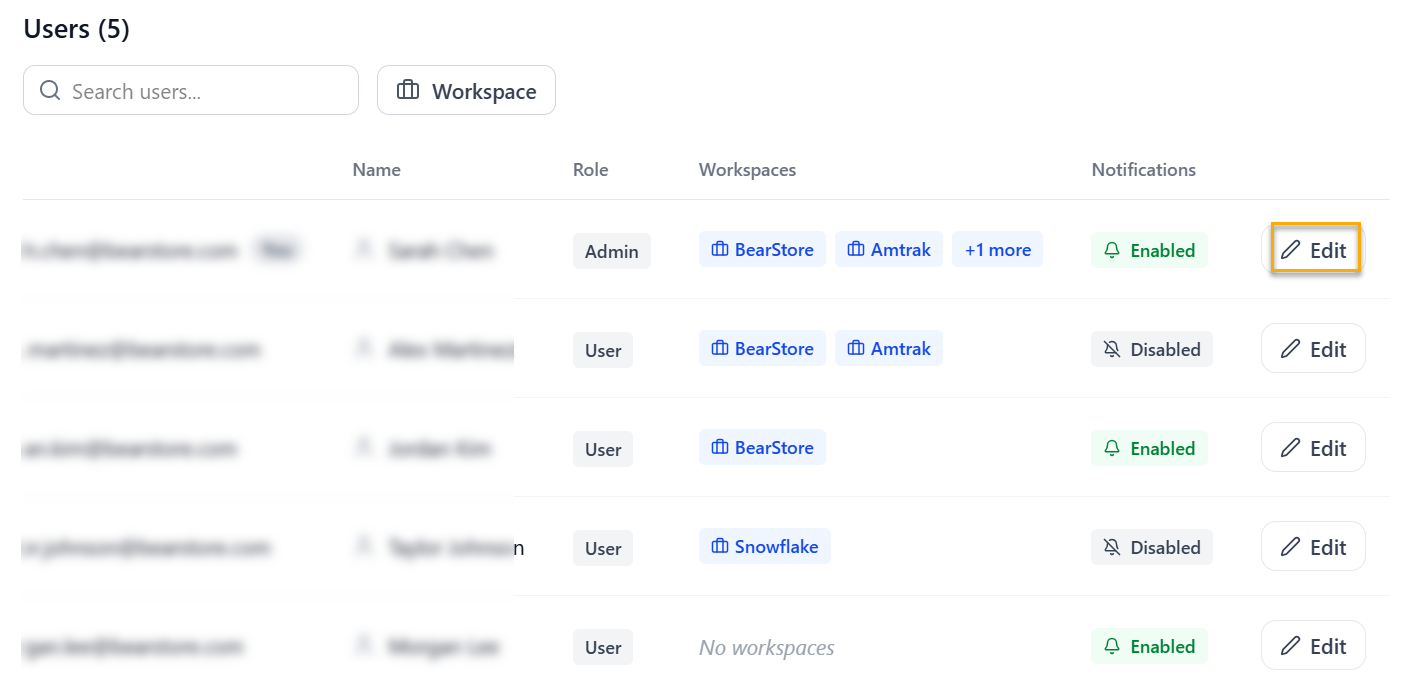Open the Workspace filter dropdown
Image resolution: width=1416 pixels, height=688 pixels.
[x=466, y=90]
